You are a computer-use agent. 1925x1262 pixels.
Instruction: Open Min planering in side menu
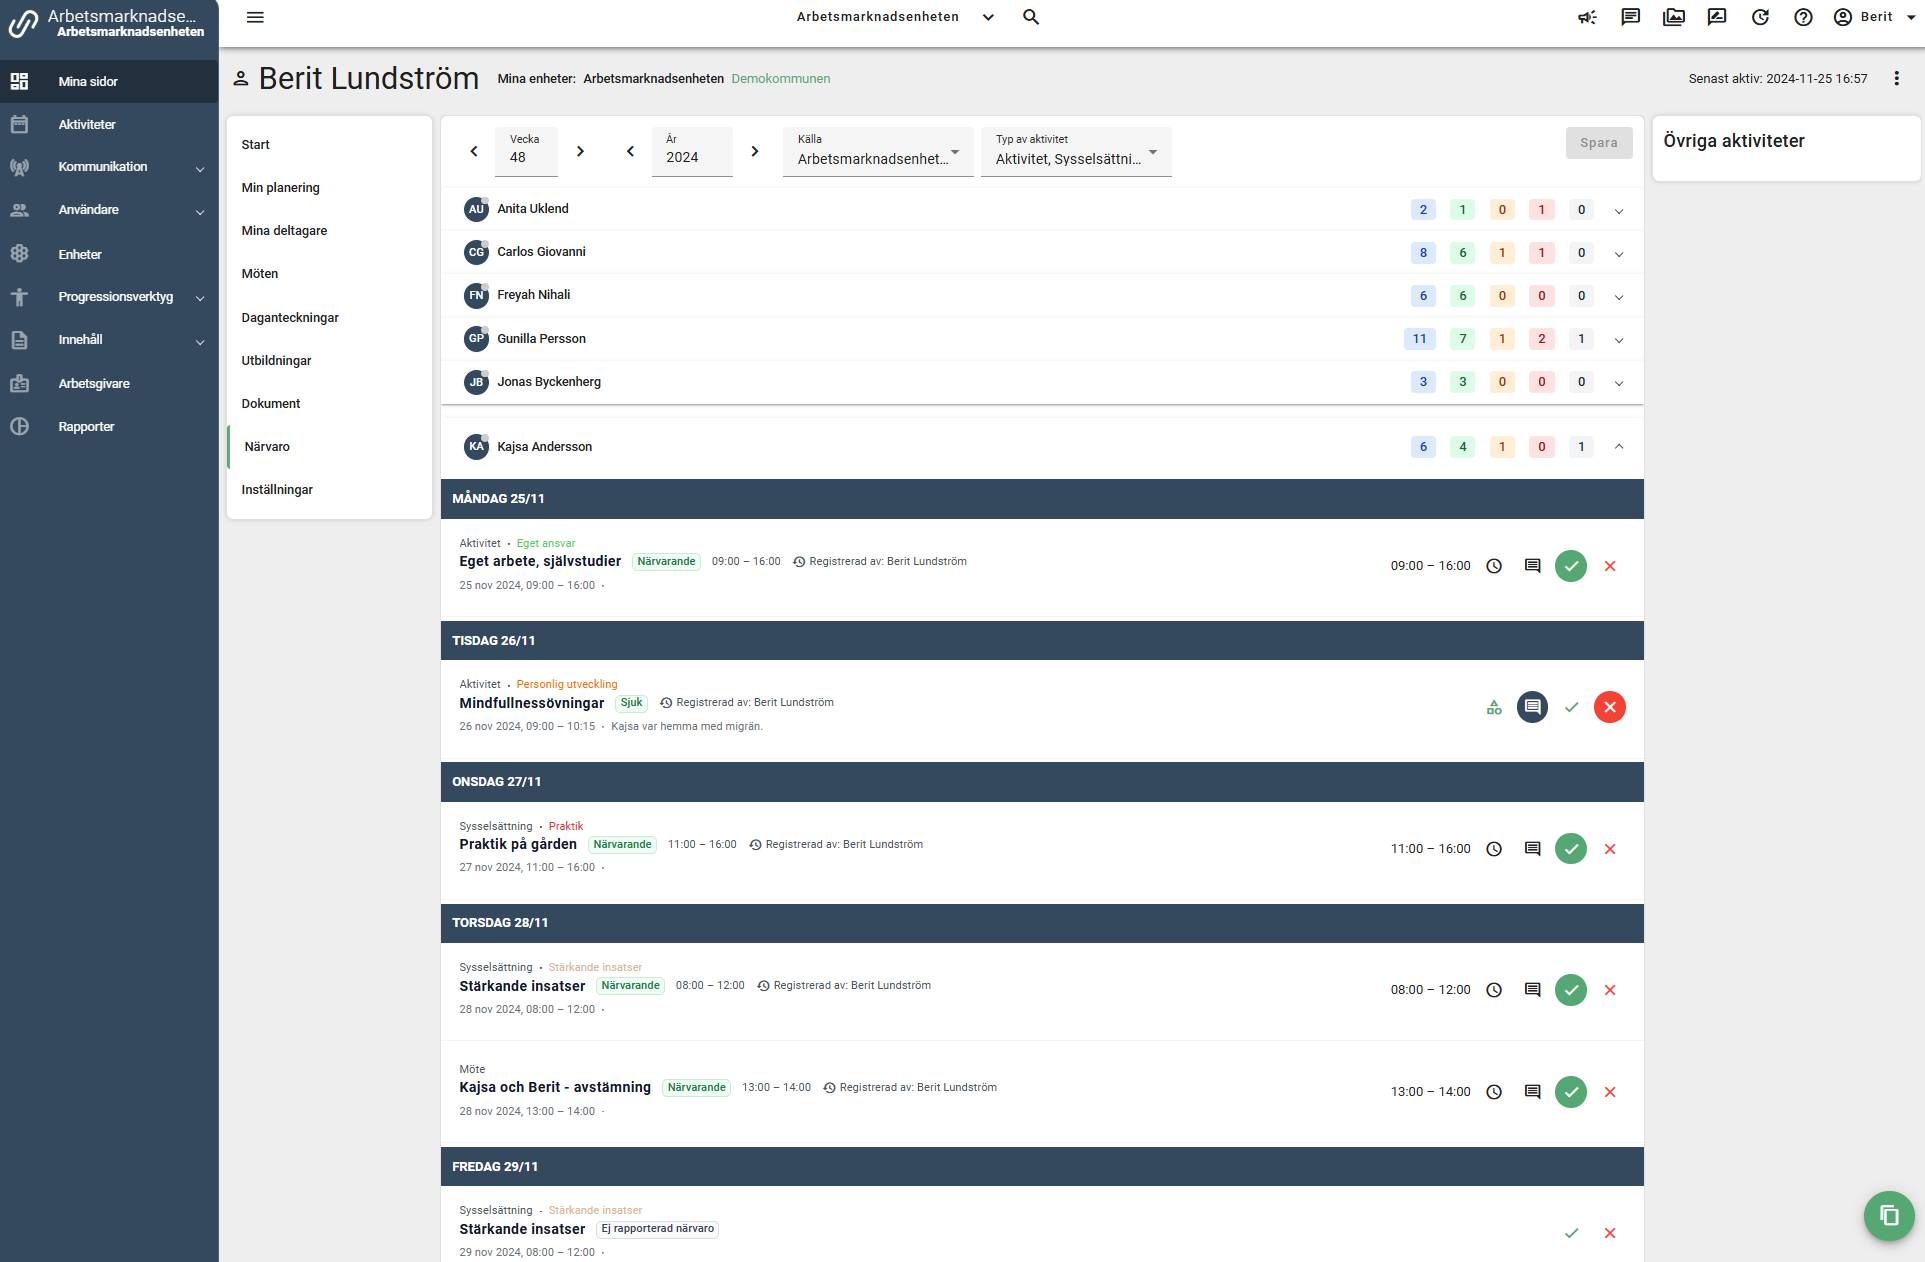tap(281, 188)
